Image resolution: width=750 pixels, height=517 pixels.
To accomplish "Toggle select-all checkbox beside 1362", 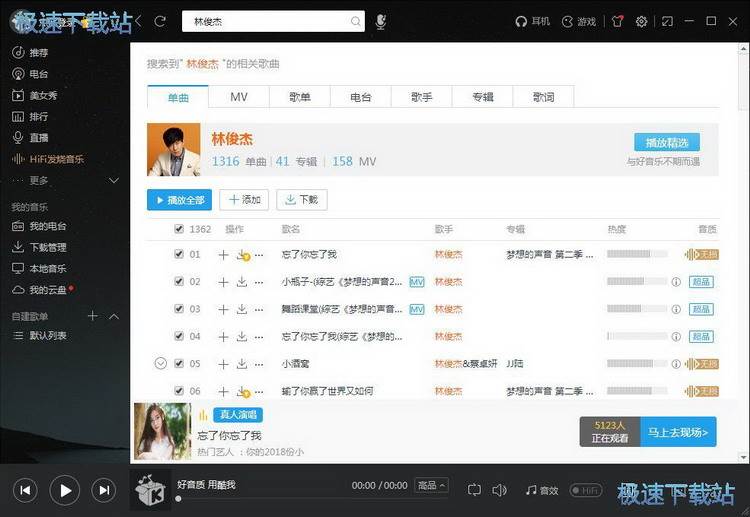I will (179, 229).
